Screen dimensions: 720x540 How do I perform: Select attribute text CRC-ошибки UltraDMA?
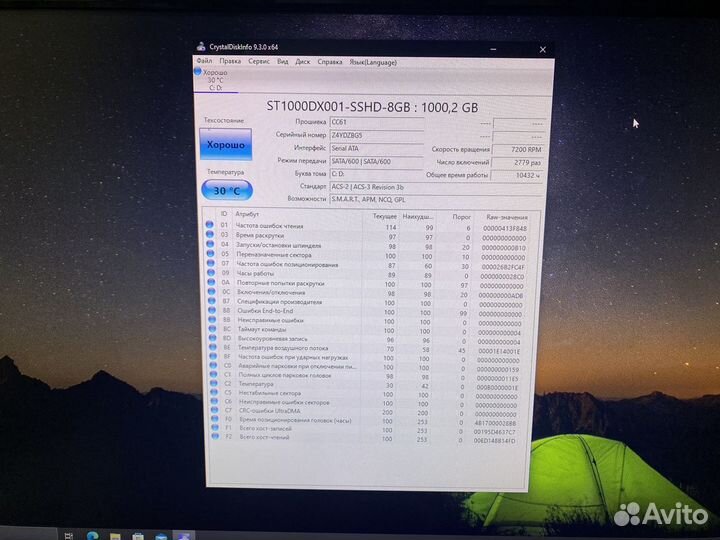coord(270,411)
